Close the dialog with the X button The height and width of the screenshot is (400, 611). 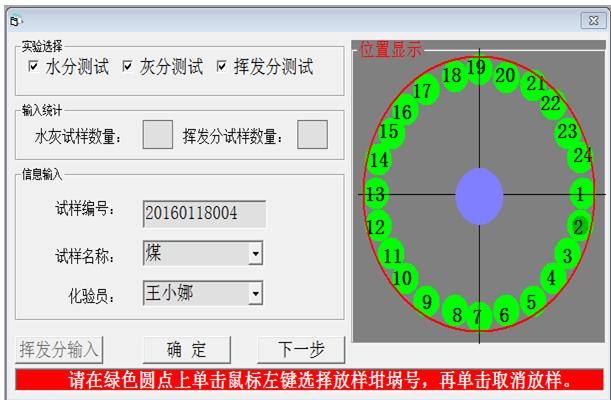click(x=593, y=20)
